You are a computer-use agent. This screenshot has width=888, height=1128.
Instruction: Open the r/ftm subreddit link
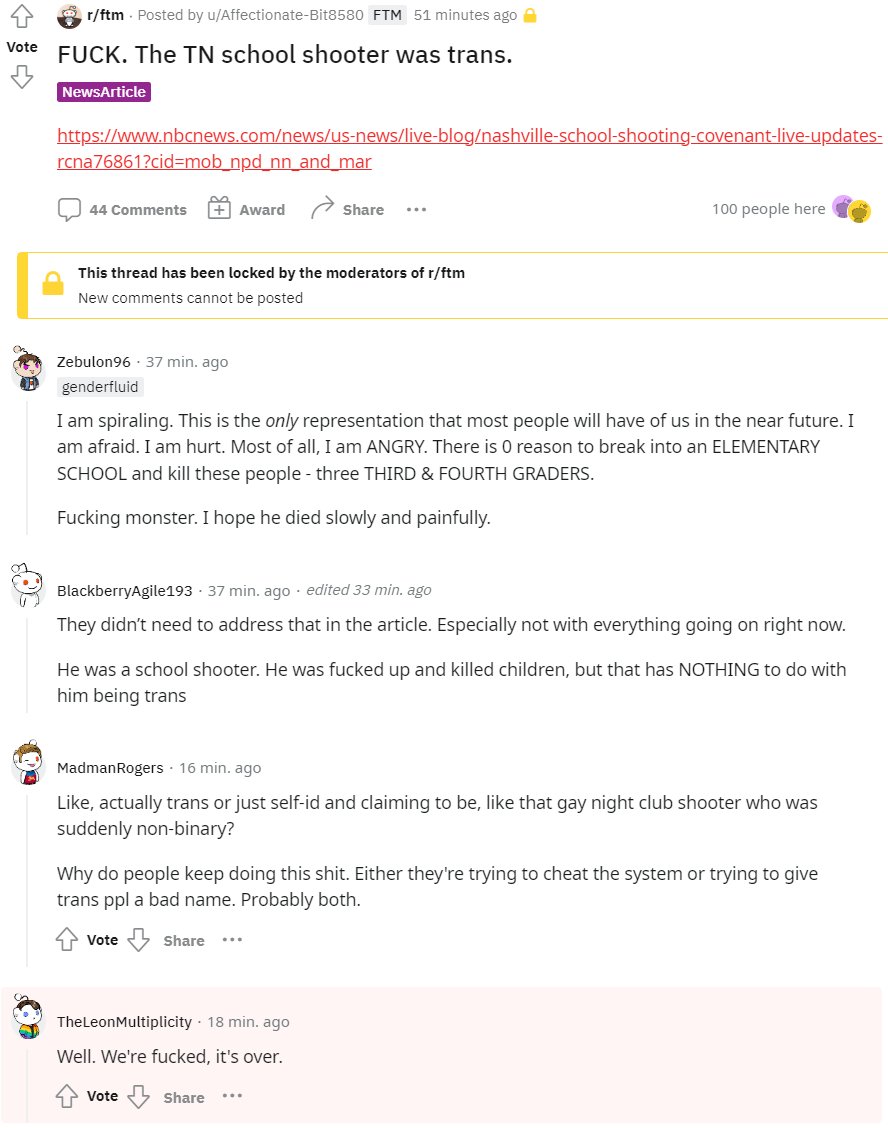tap(105, 15)
